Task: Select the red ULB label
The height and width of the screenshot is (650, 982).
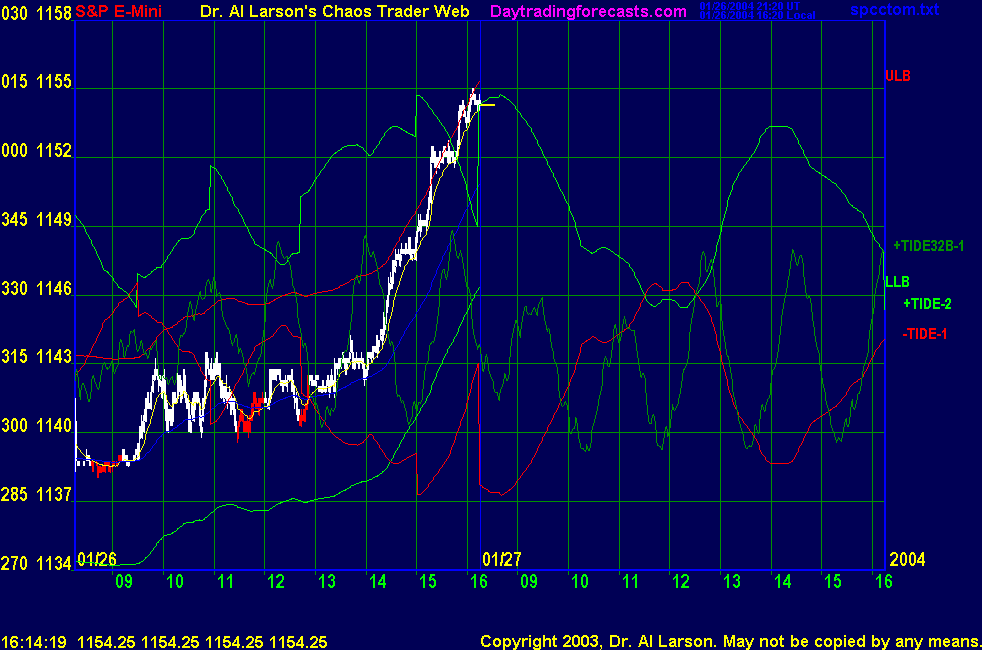Action: click(897, 76)
